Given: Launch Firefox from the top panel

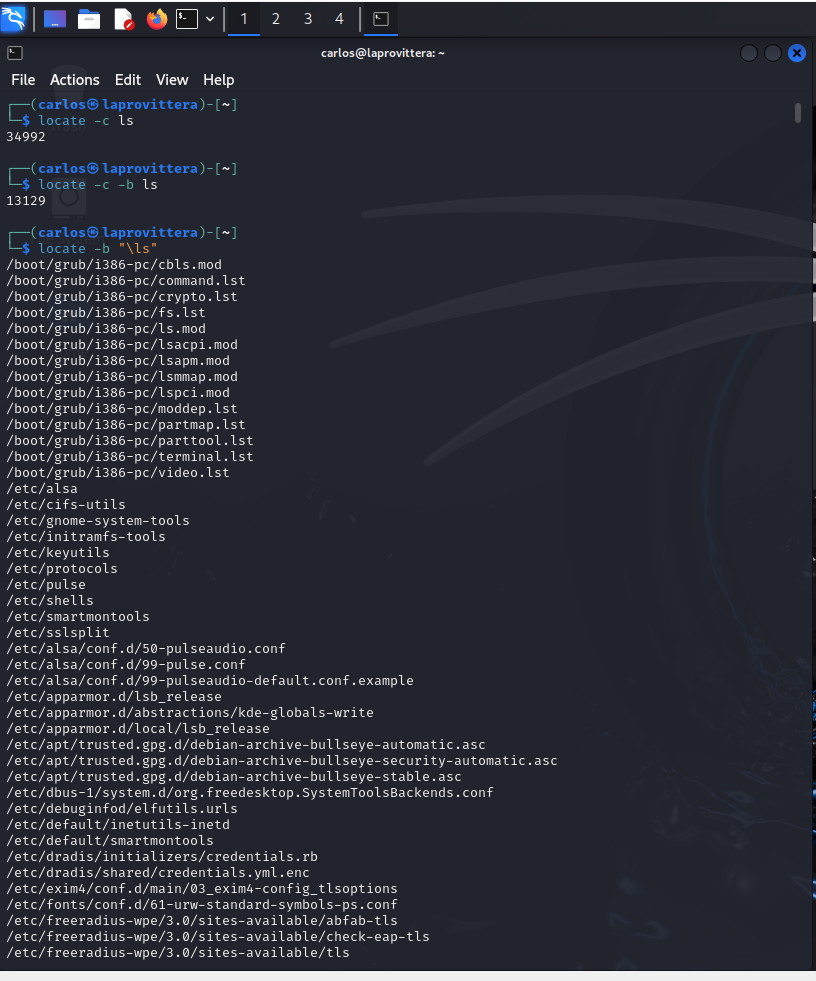Looking at the screenshot, I should (157, 19).
